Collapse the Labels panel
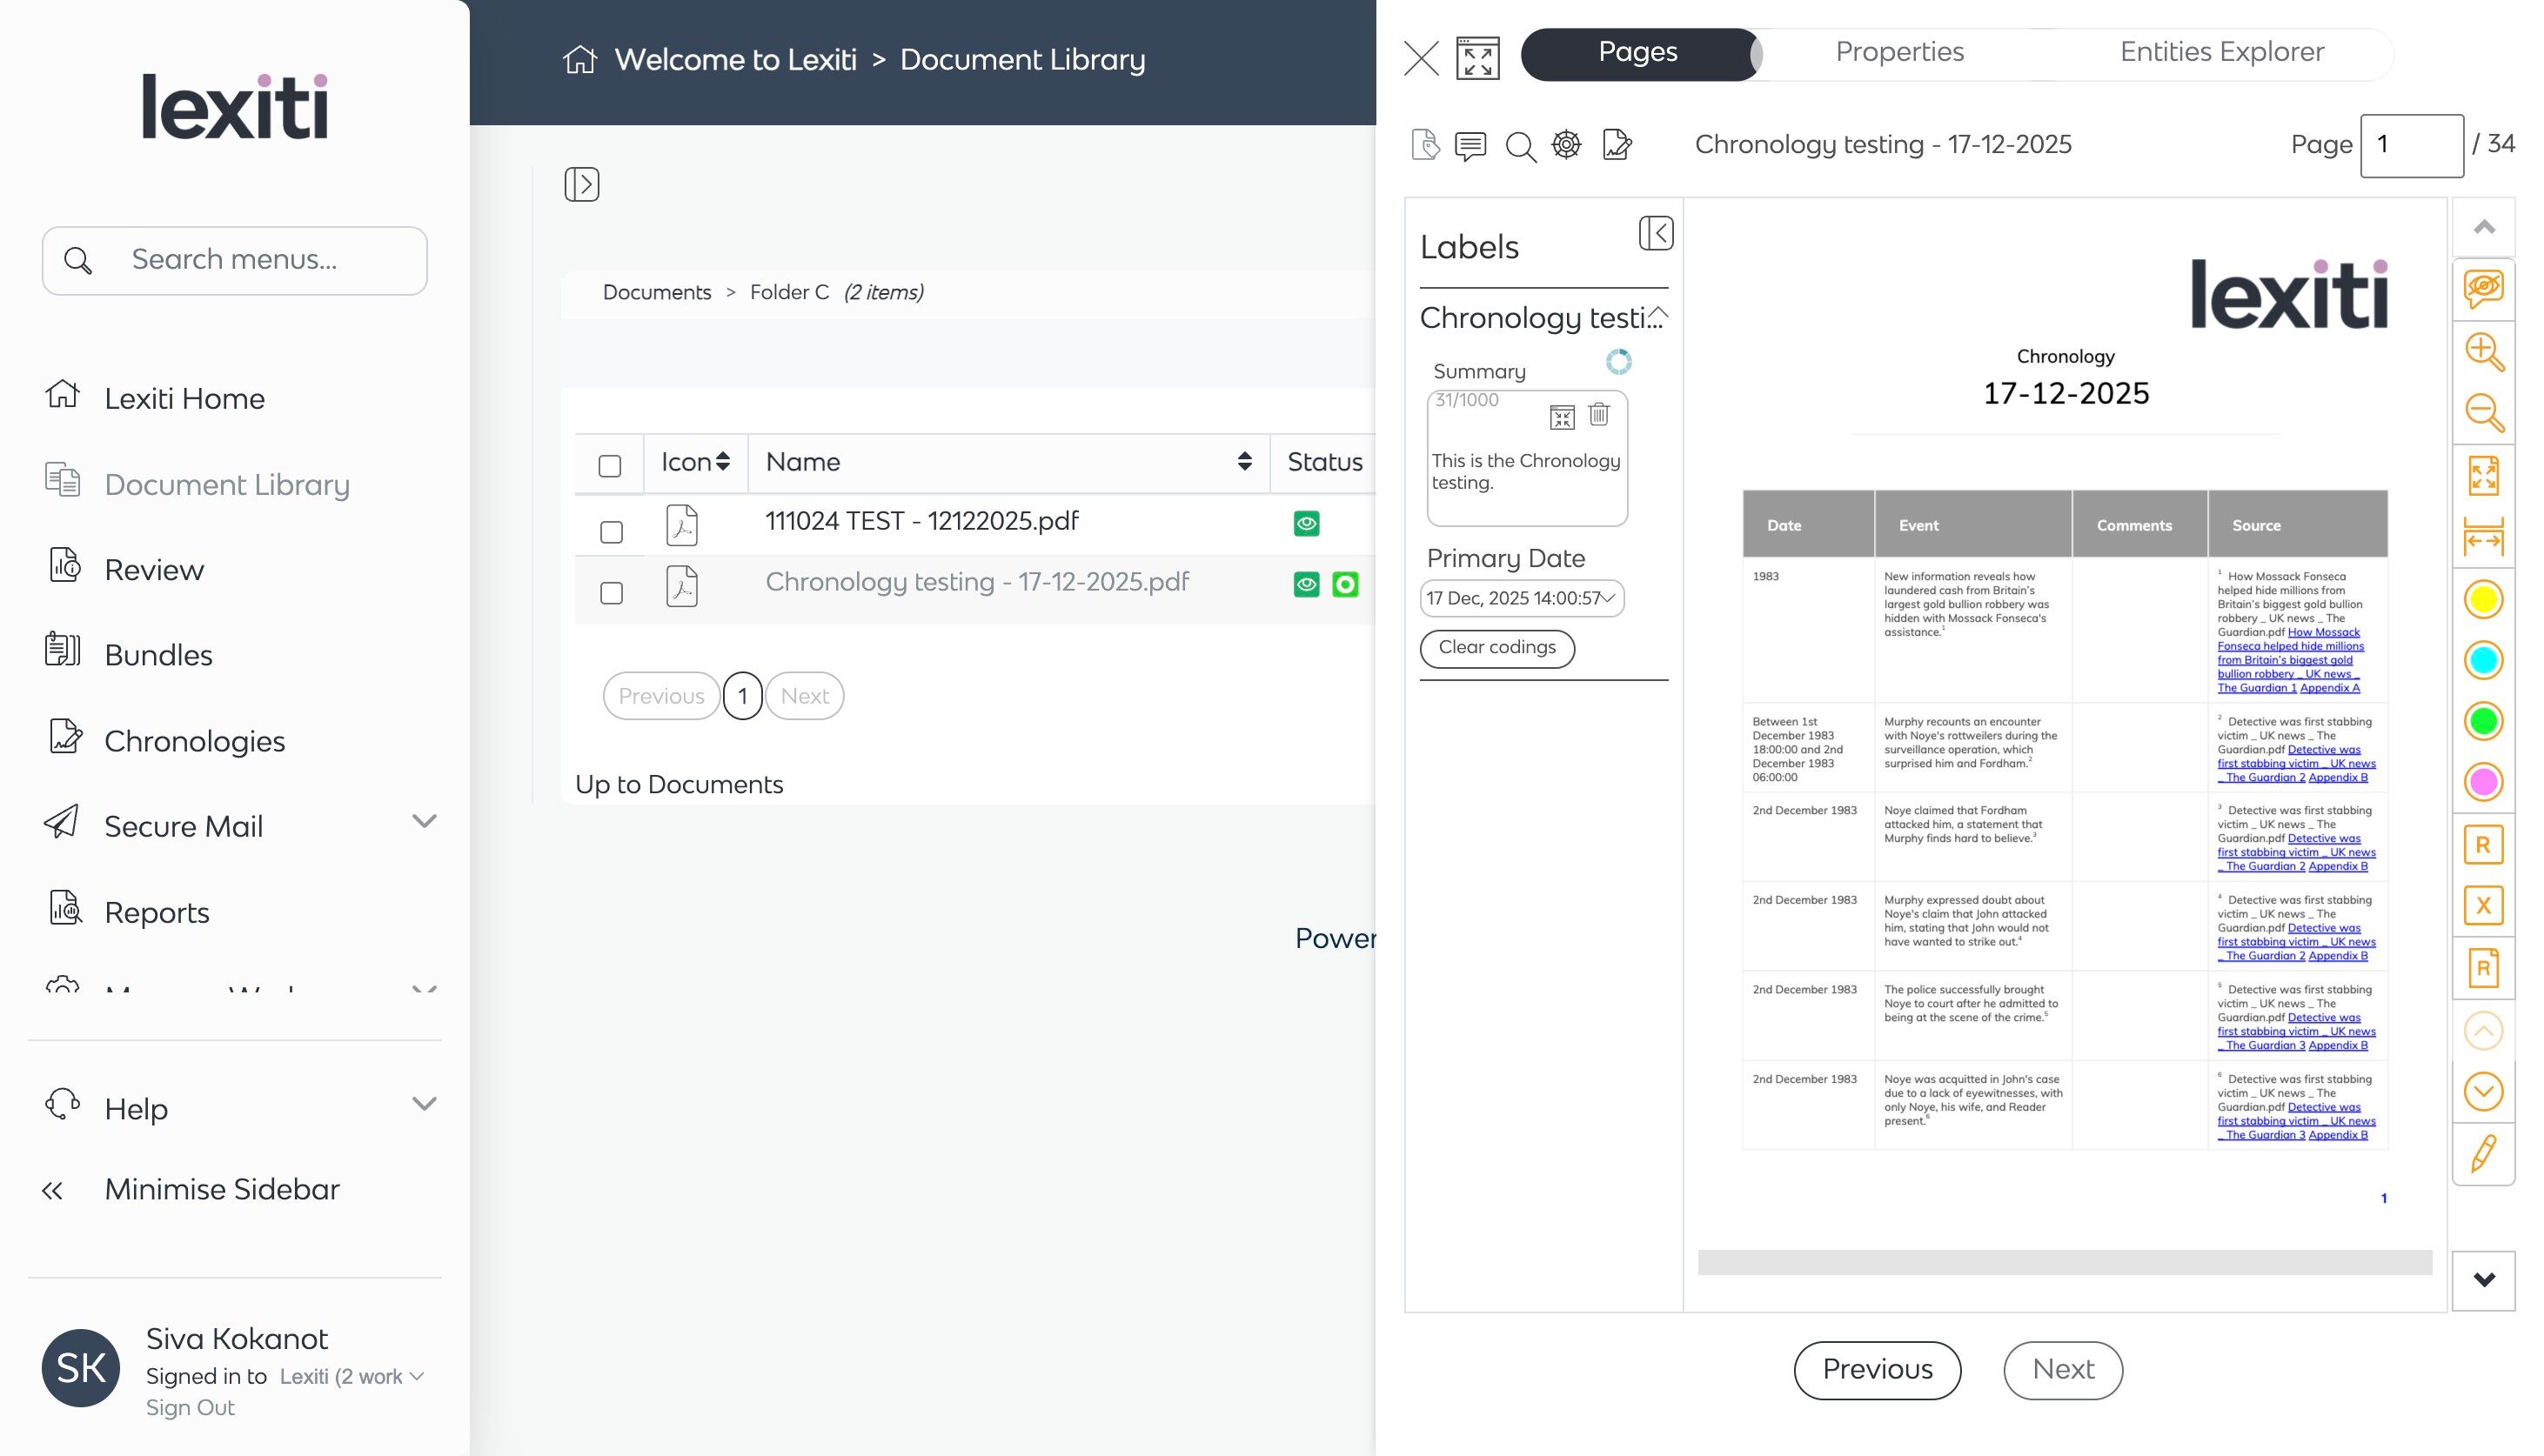2544x1456 pixels. point(1656,233)
